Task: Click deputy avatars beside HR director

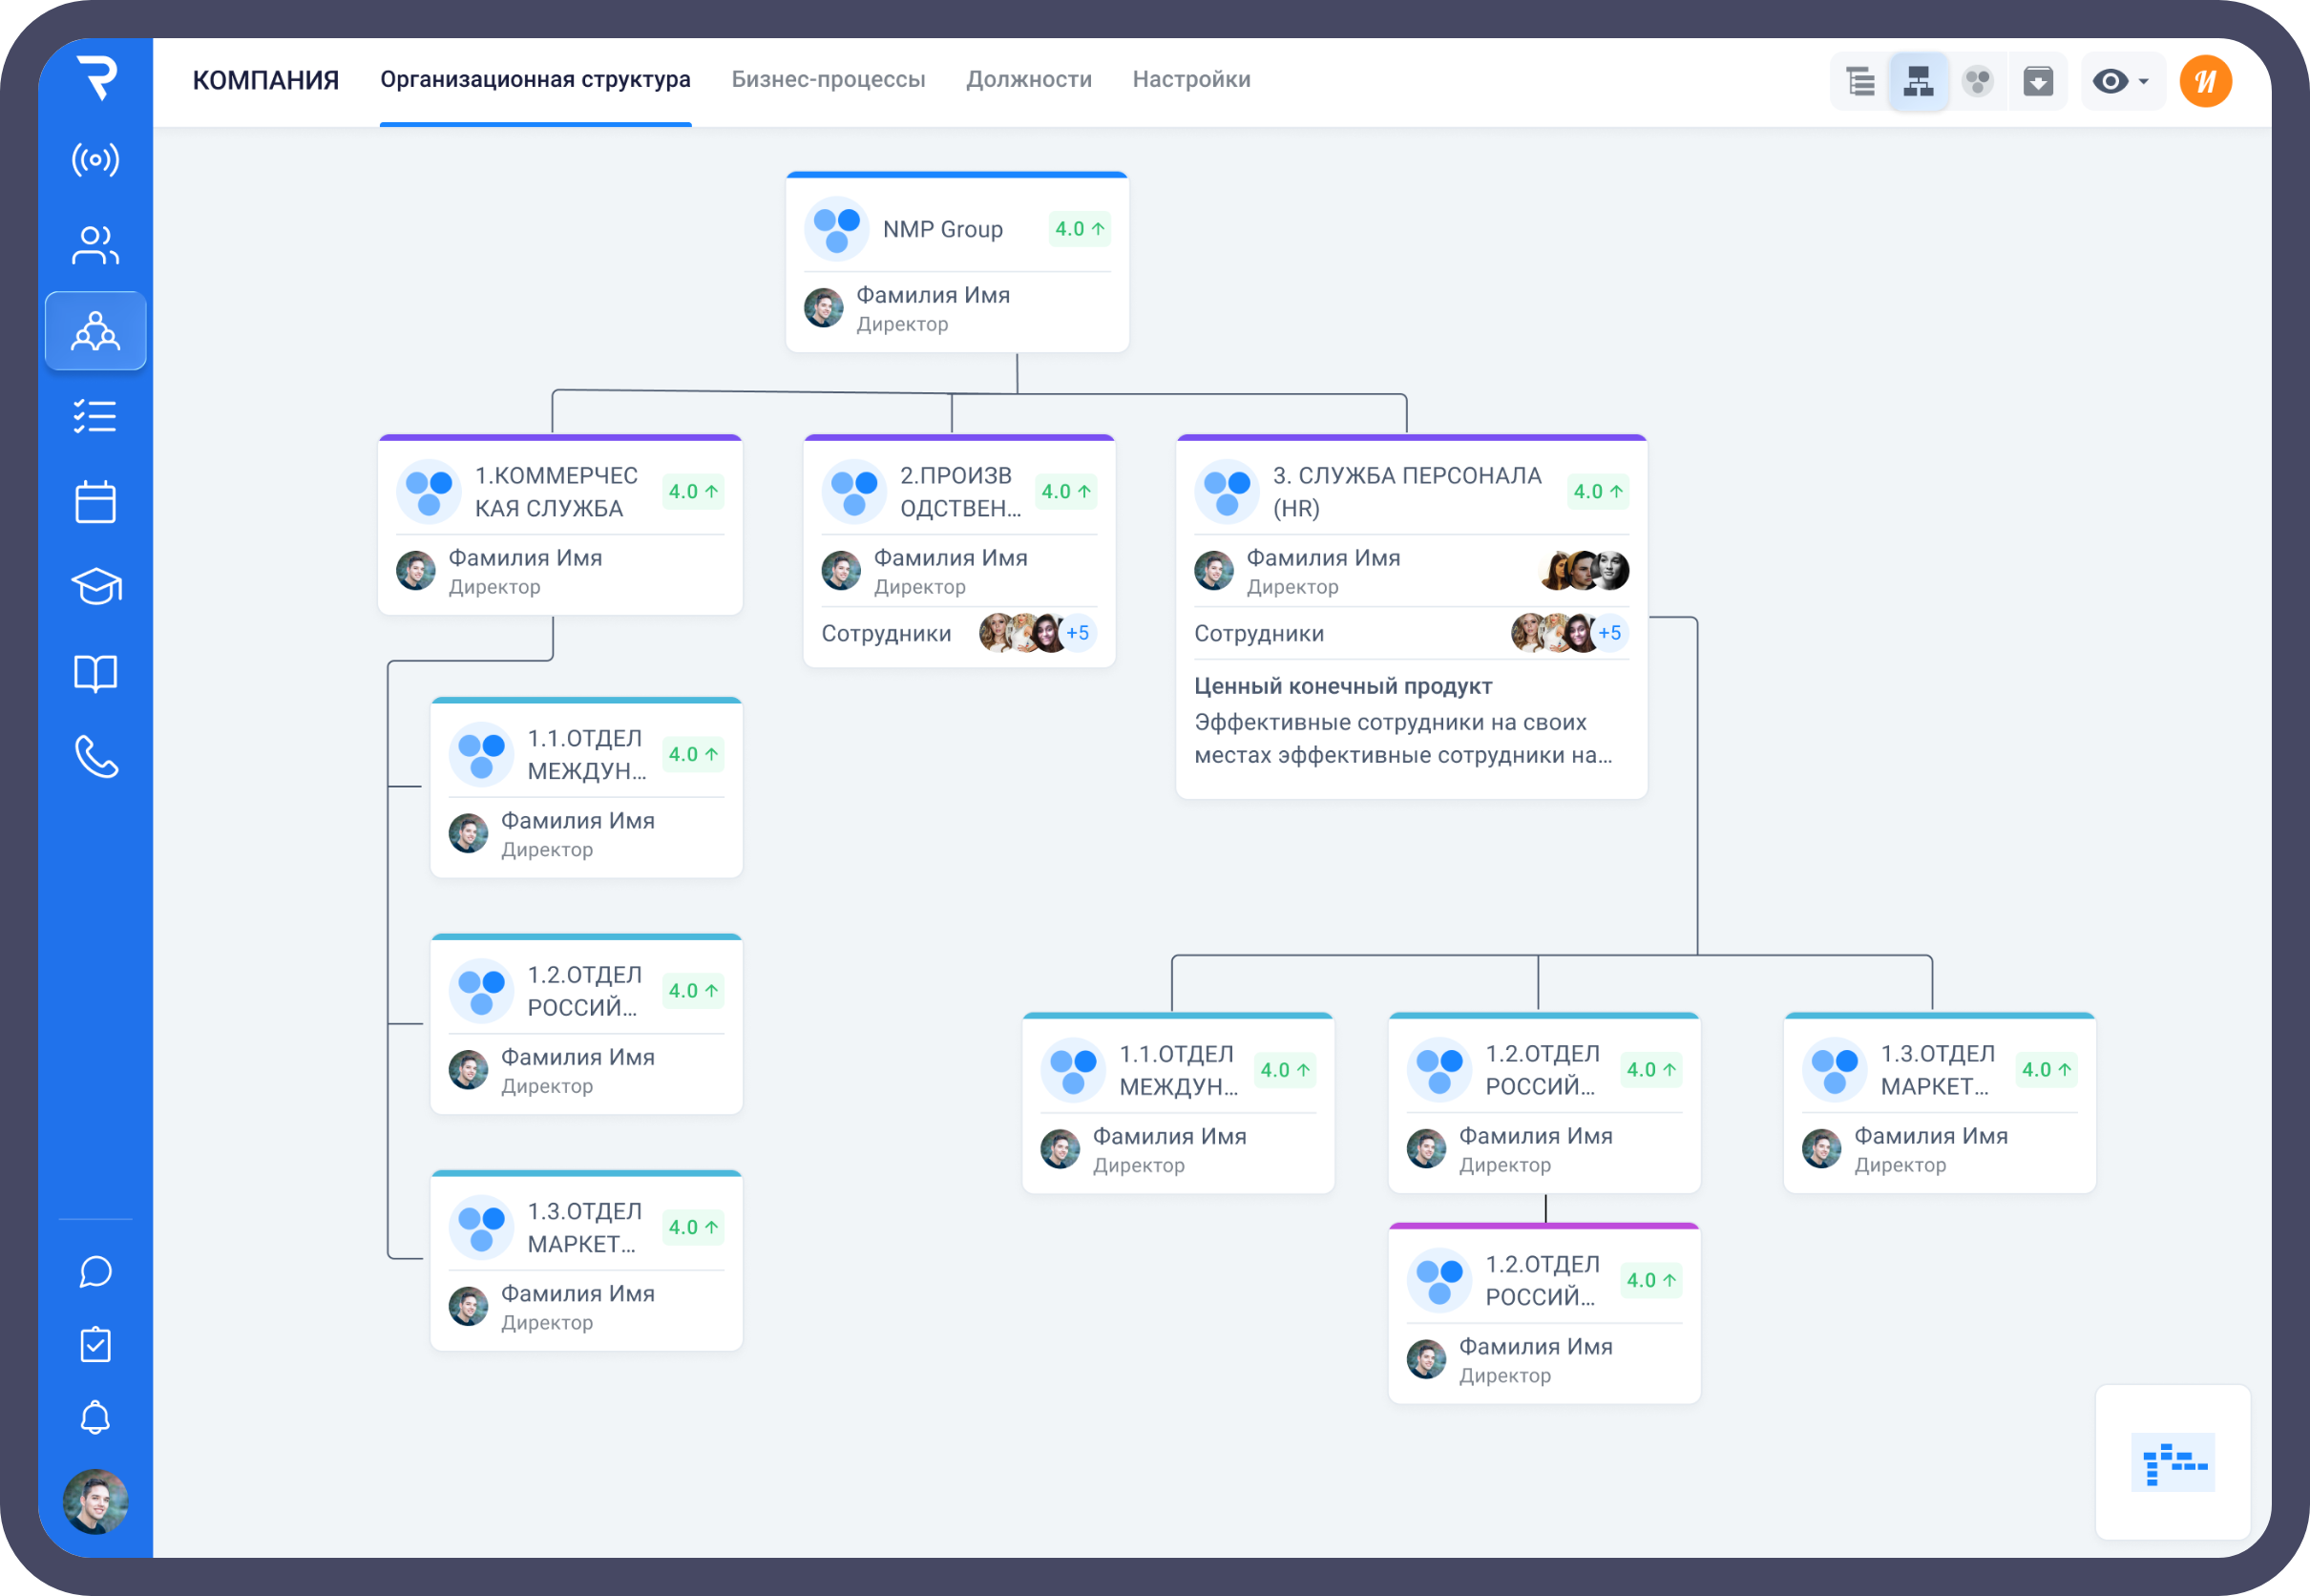Action: click(1585, 571)
